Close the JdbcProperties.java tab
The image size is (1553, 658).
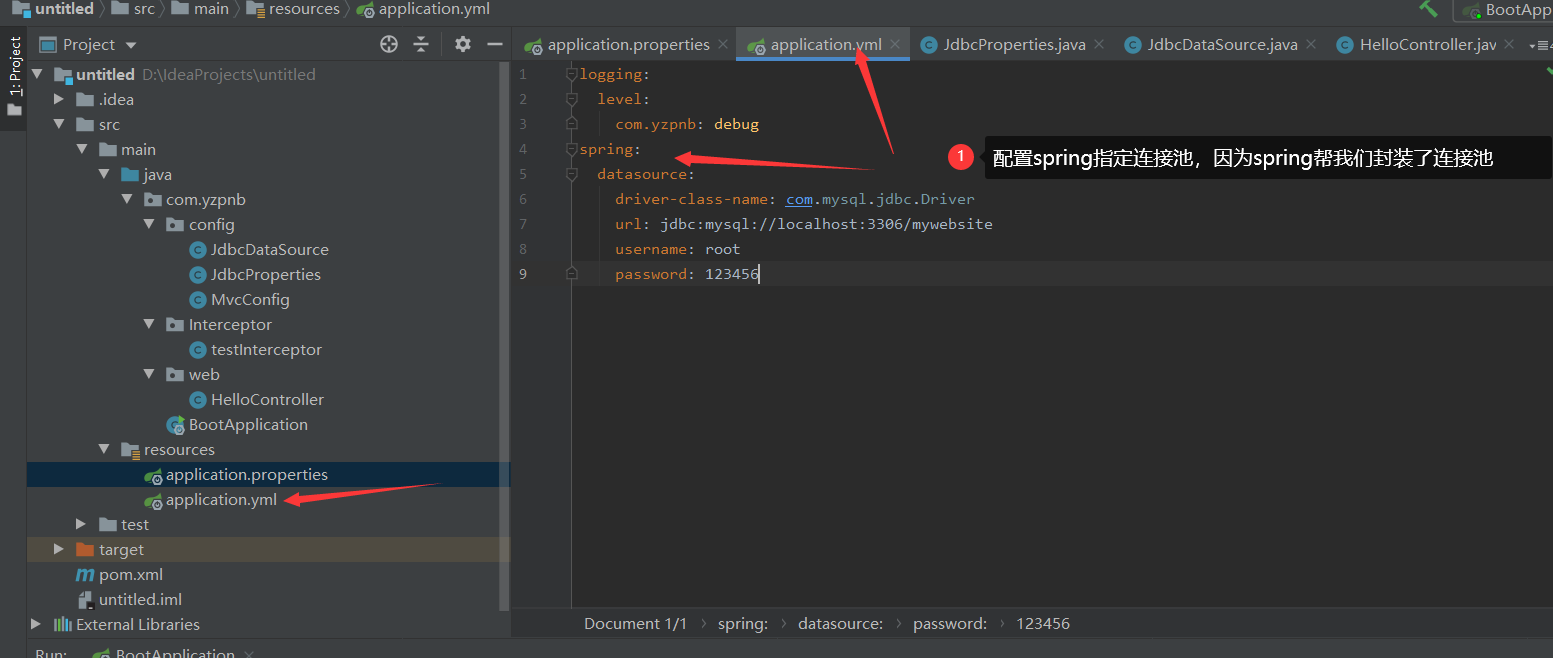click(x=1098, y=44)
